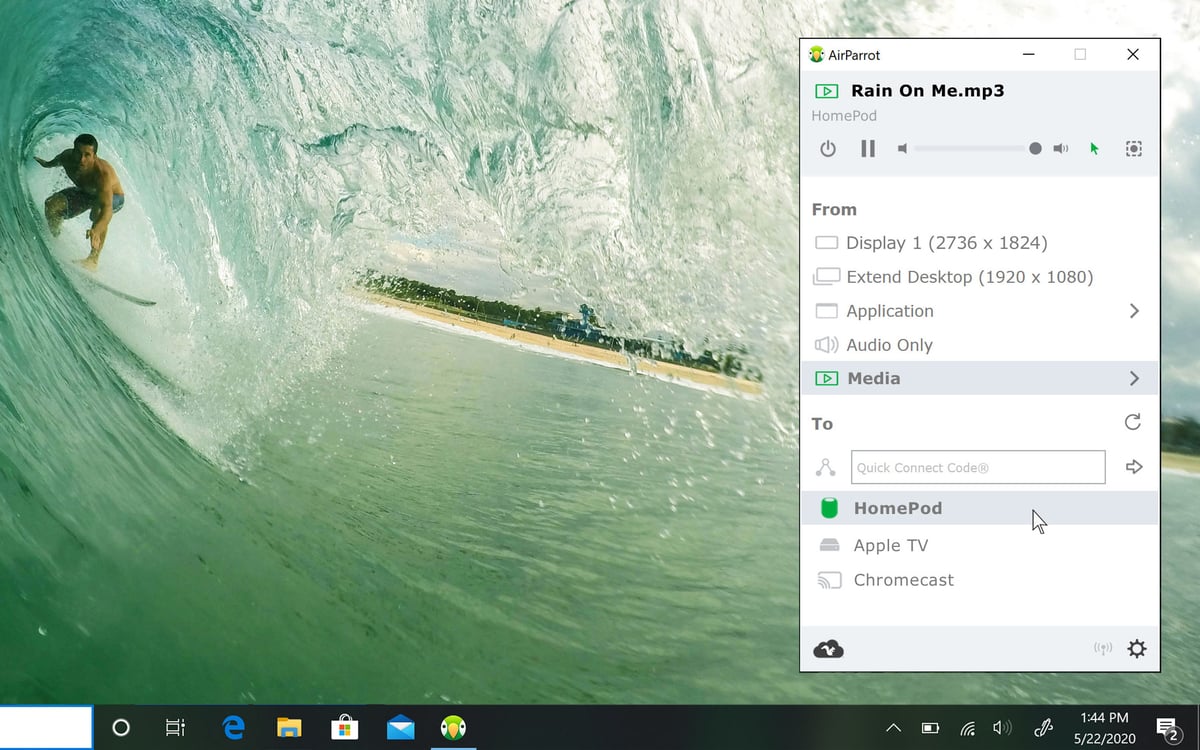Screen dimensions: 1200x750
Task: Click the fullscreen frame icon
Action: (x=1133, y=149)
